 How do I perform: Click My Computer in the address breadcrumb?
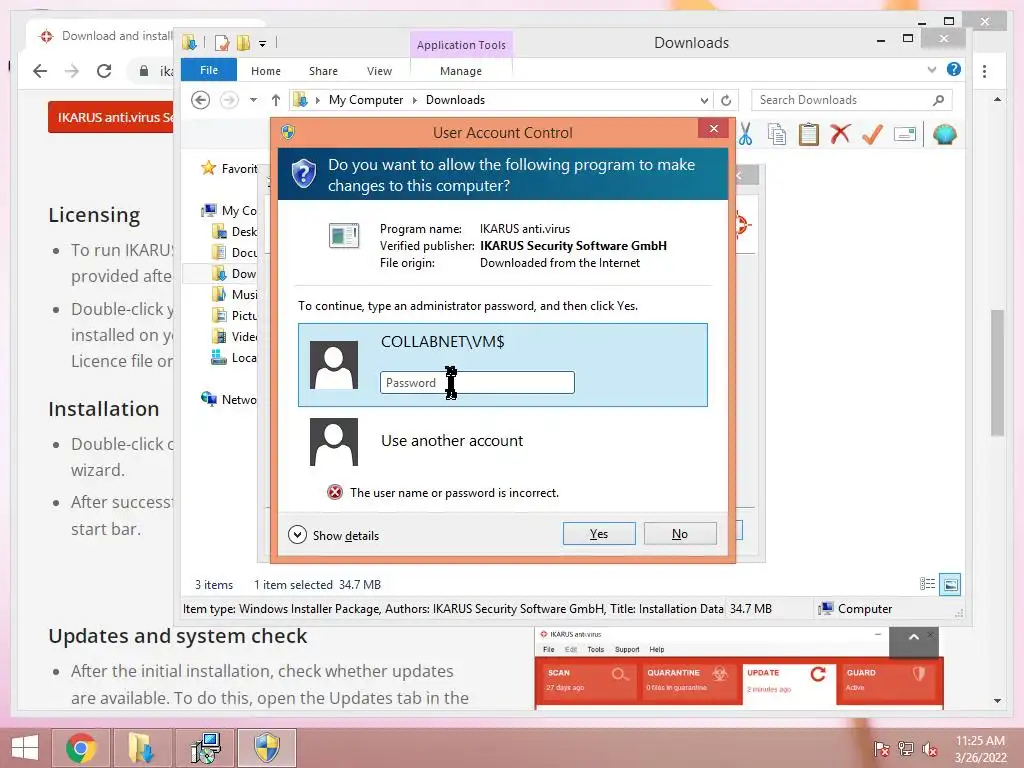366,100
